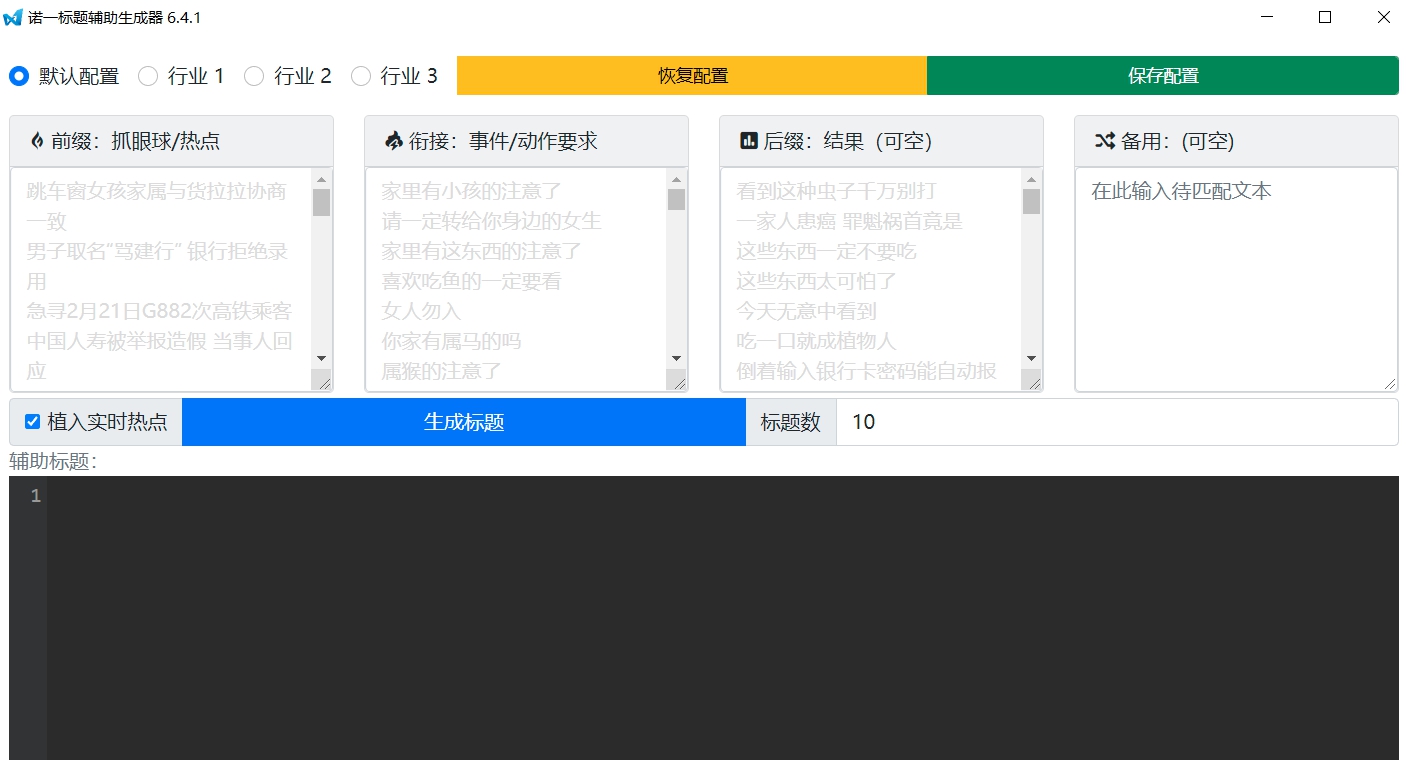Click the droplet icon on the 前缀 panel header
1406x760 pixels.
point(37,140)
